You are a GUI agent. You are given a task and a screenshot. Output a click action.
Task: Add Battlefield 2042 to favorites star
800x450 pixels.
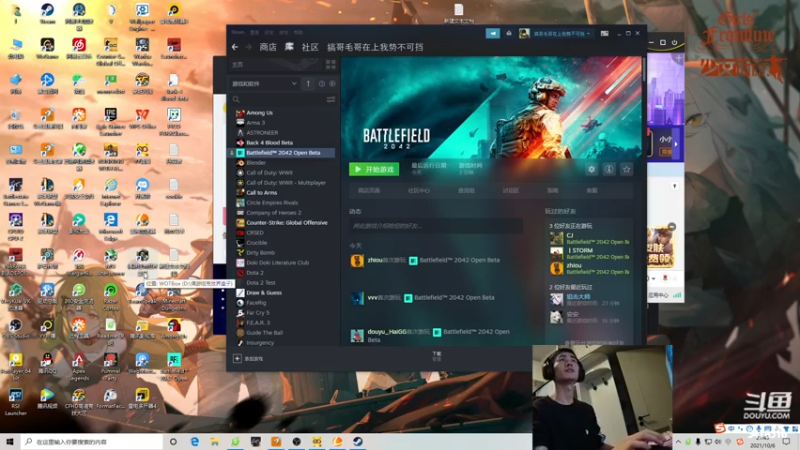point(627,169)
